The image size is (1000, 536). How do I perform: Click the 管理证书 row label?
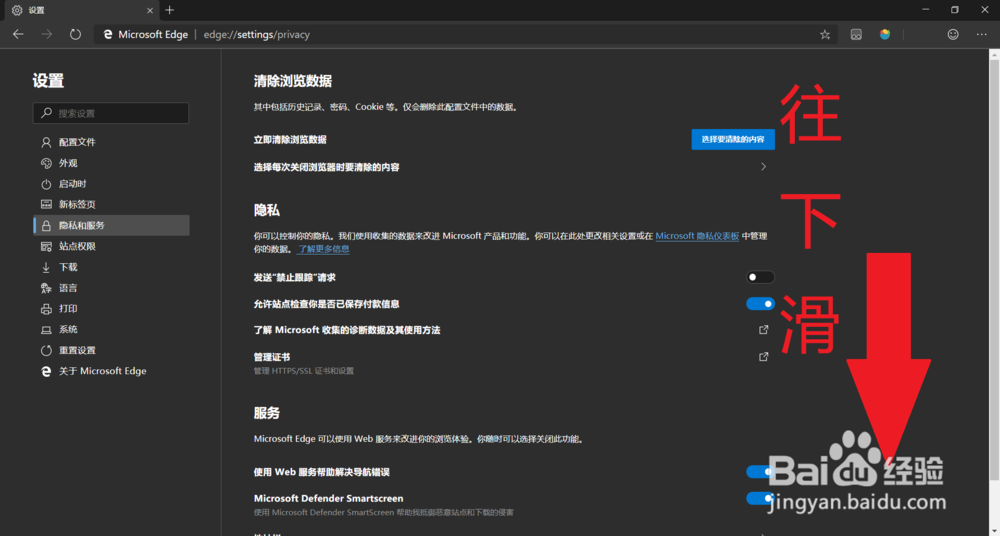pos(272,357)
